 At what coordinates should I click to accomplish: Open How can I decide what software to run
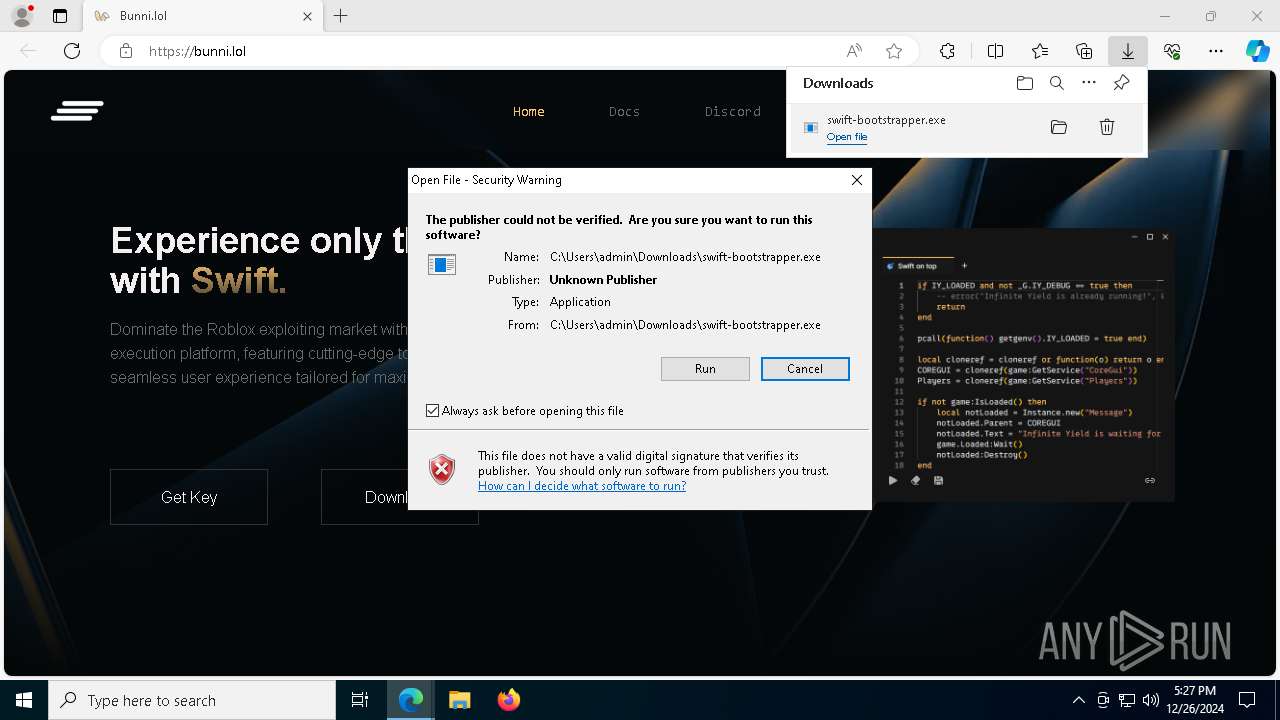pos(582,486)
